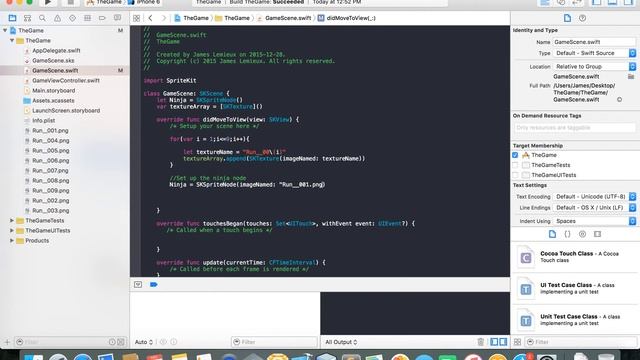640x360 pixels.
Task: Open Main.storyboard file
Action: pos(53,91)
